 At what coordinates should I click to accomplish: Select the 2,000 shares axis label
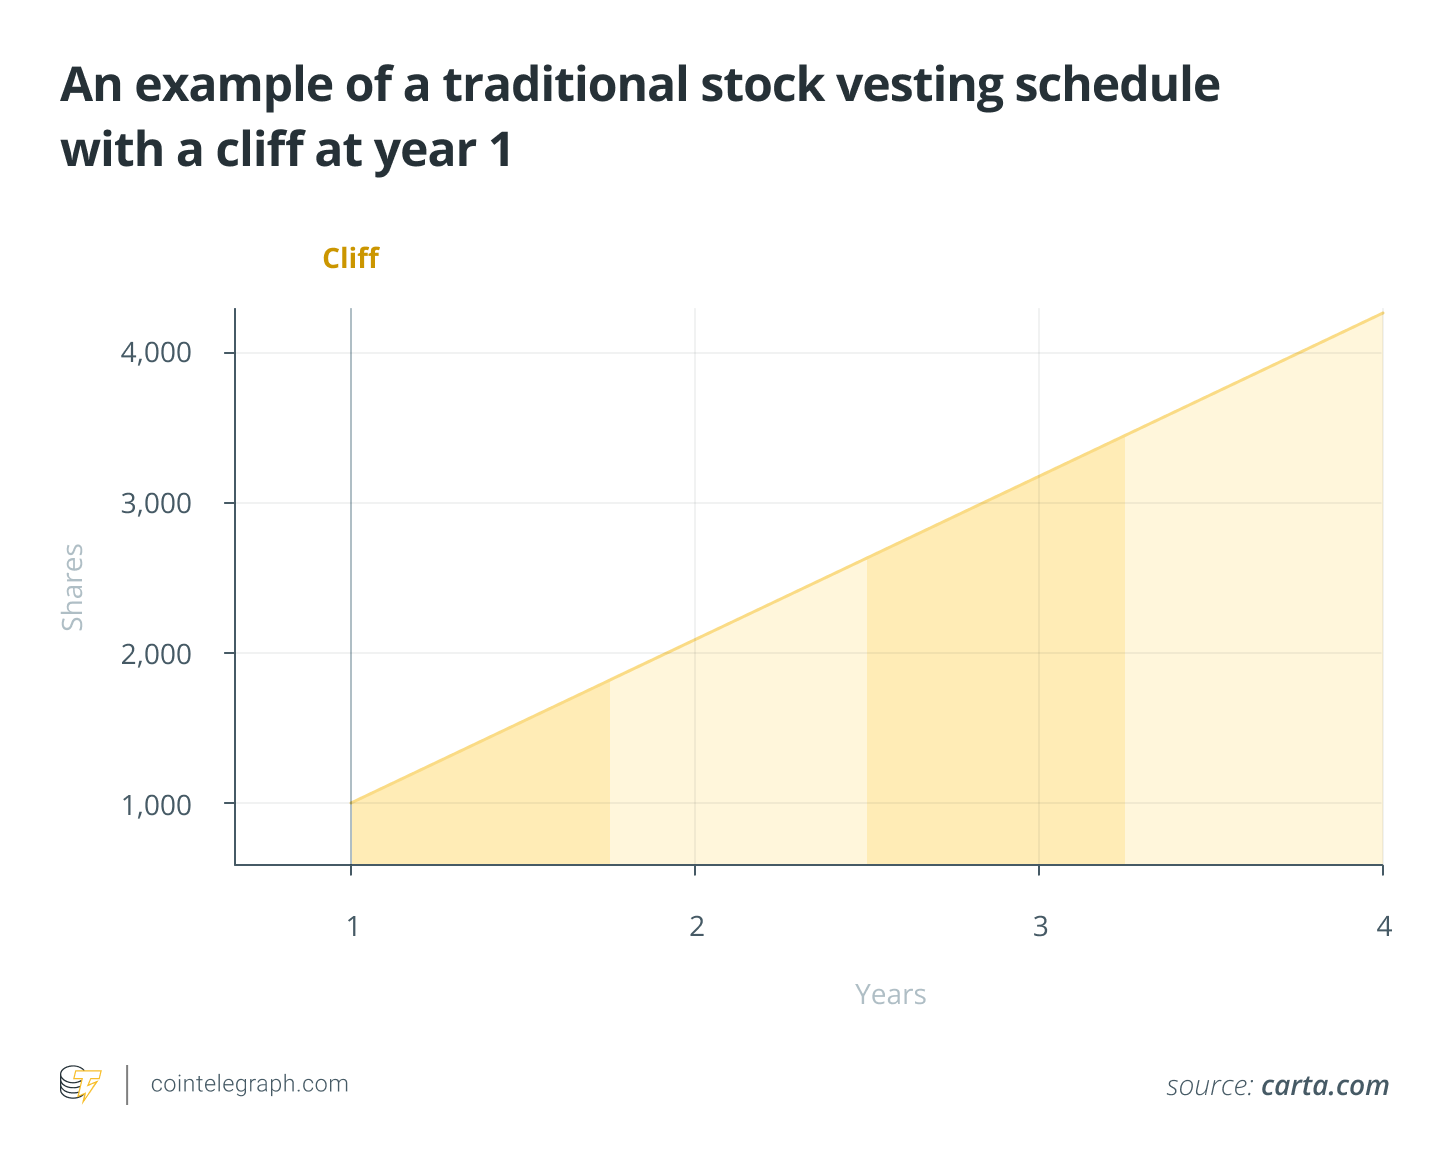[156, 654]
